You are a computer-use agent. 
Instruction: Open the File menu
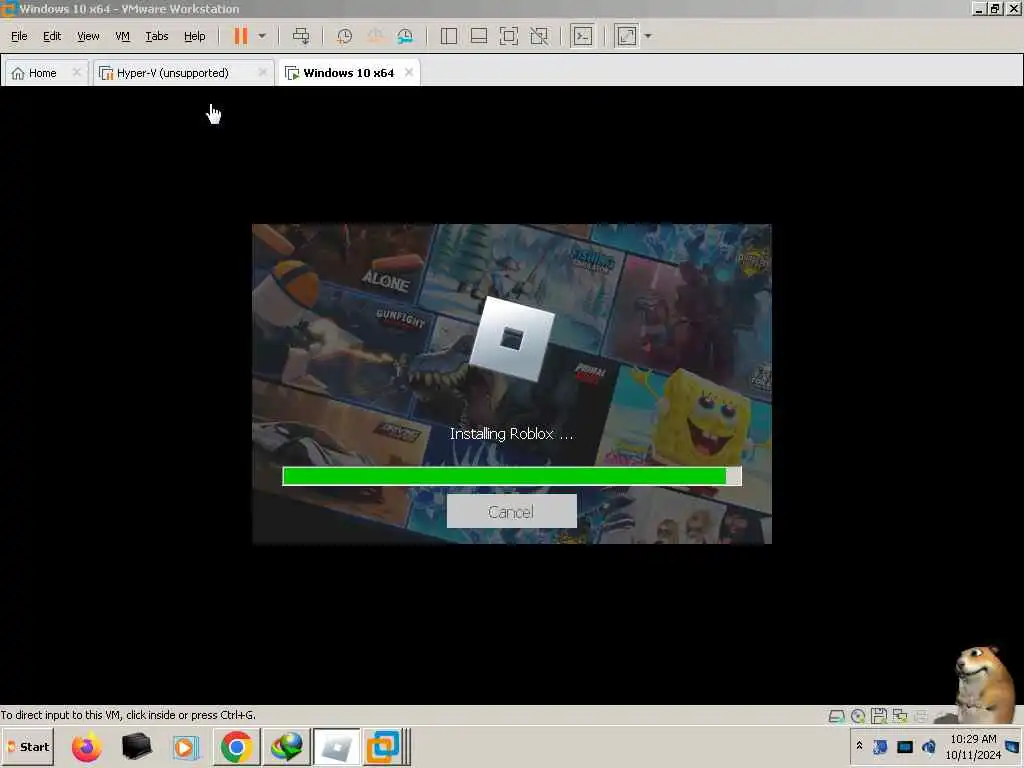pos(19,36)
